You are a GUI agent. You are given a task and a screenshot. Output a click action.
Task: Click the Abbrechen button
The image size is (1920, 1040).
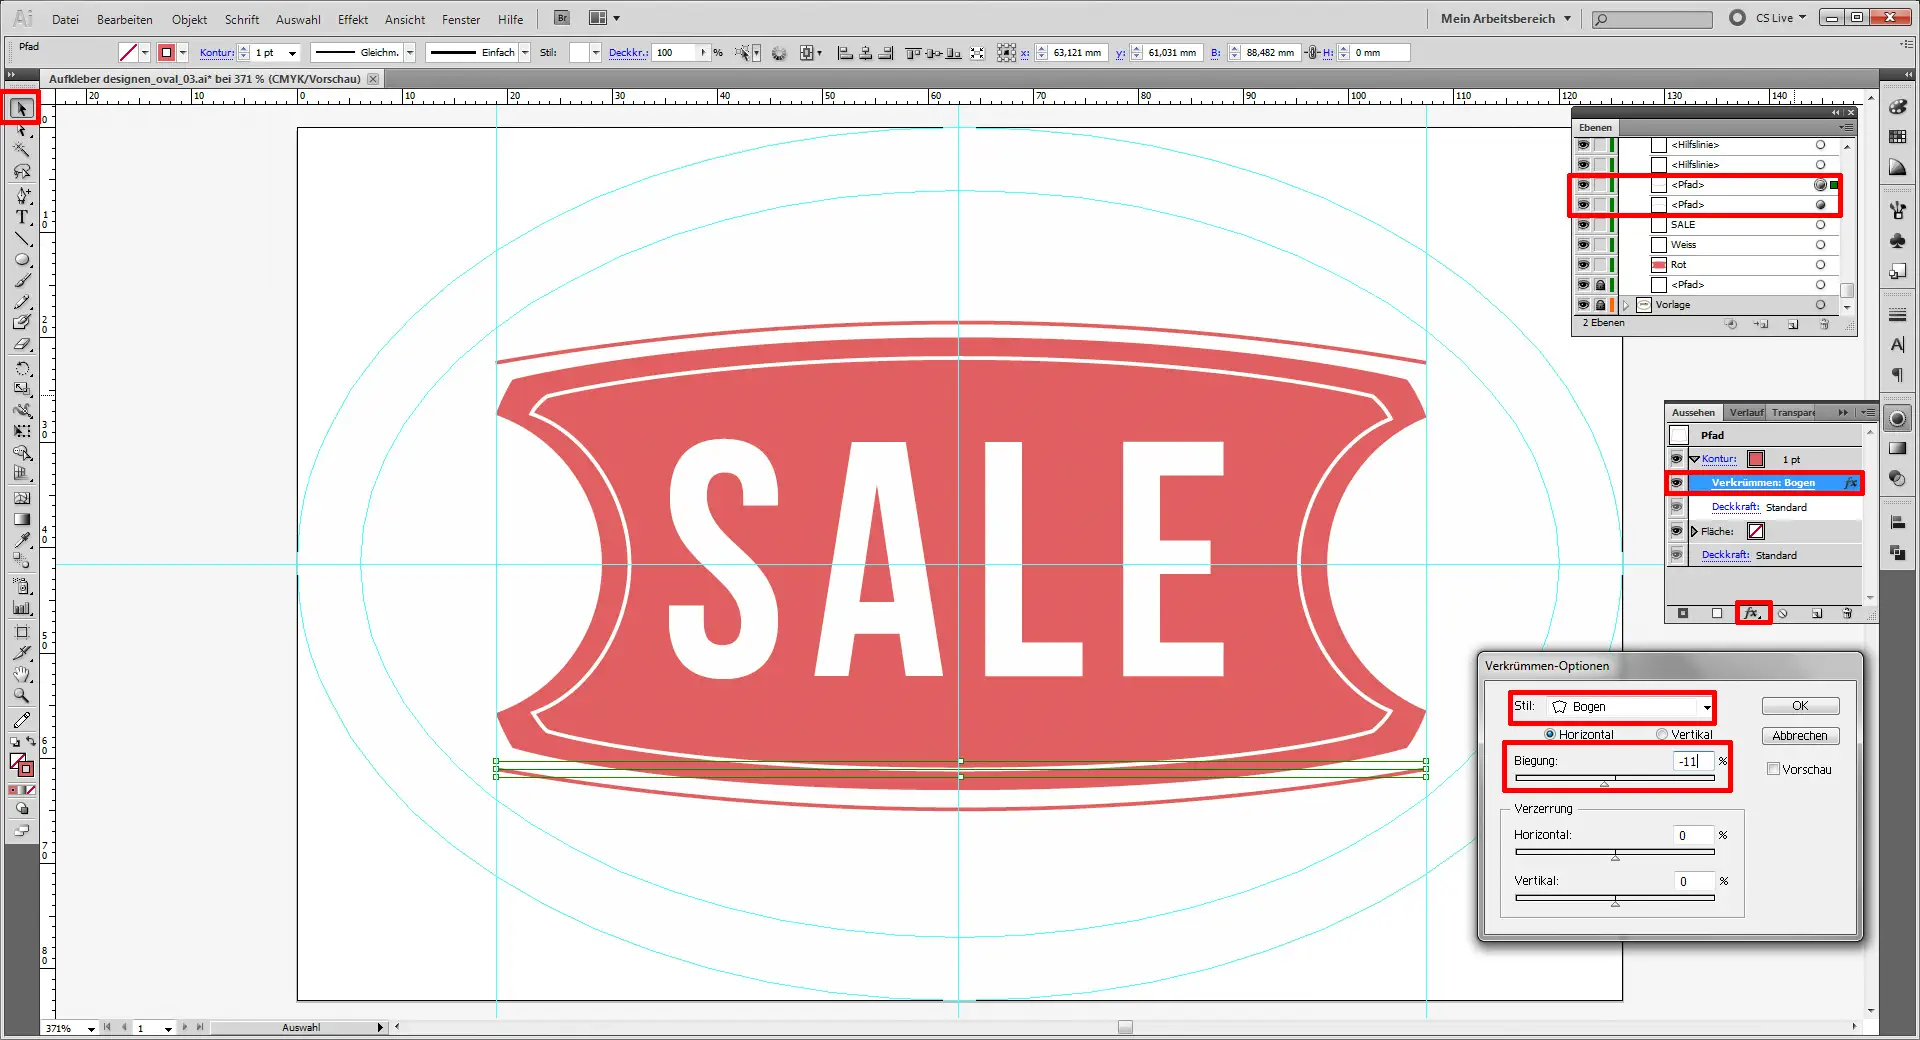pos(1800,736)
